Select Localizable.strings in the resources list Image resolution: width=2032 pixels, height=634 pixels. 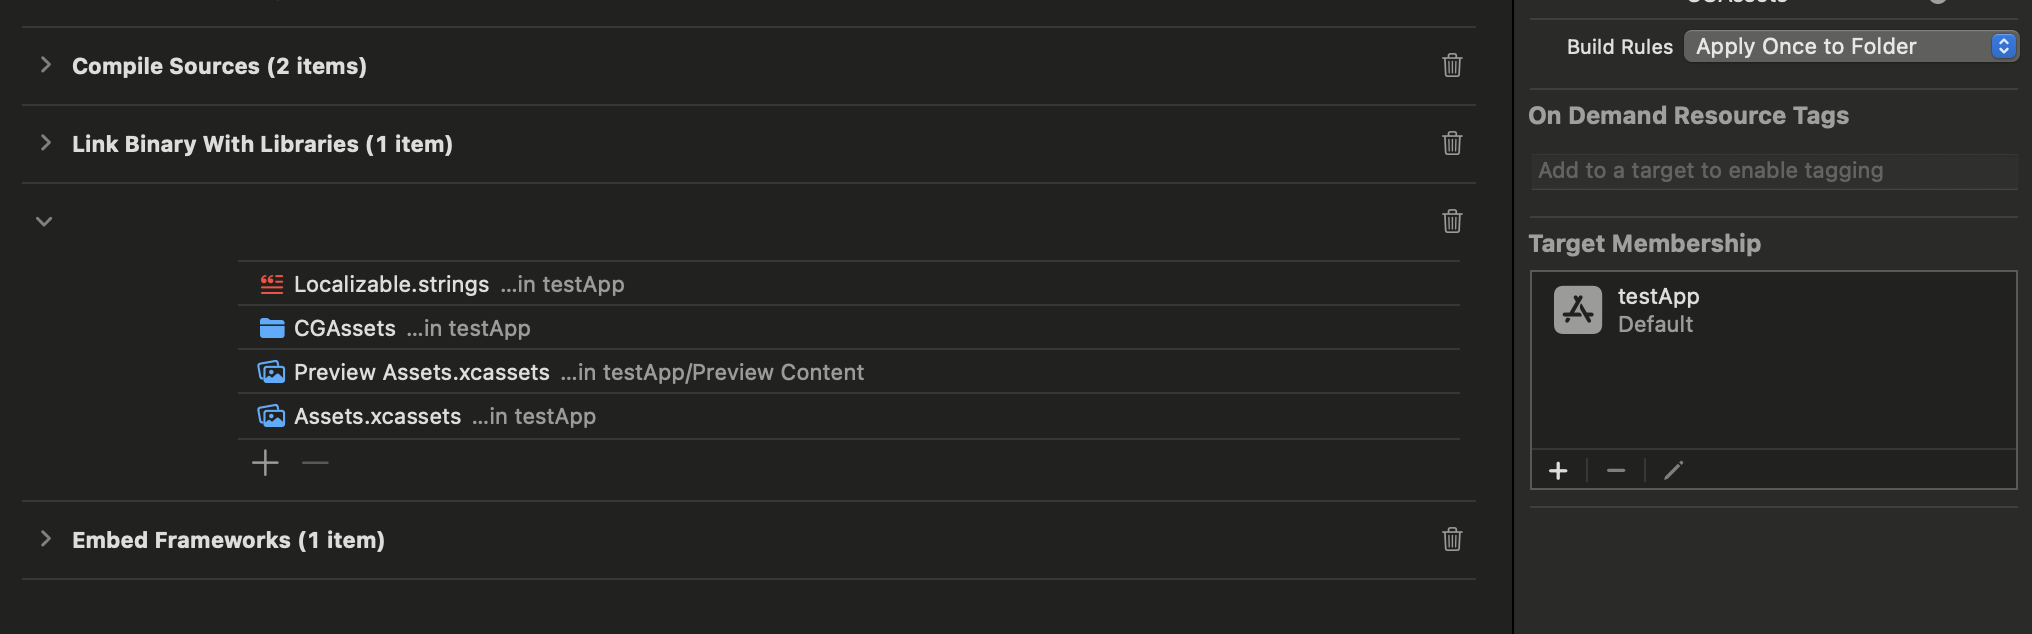(391, 285)
